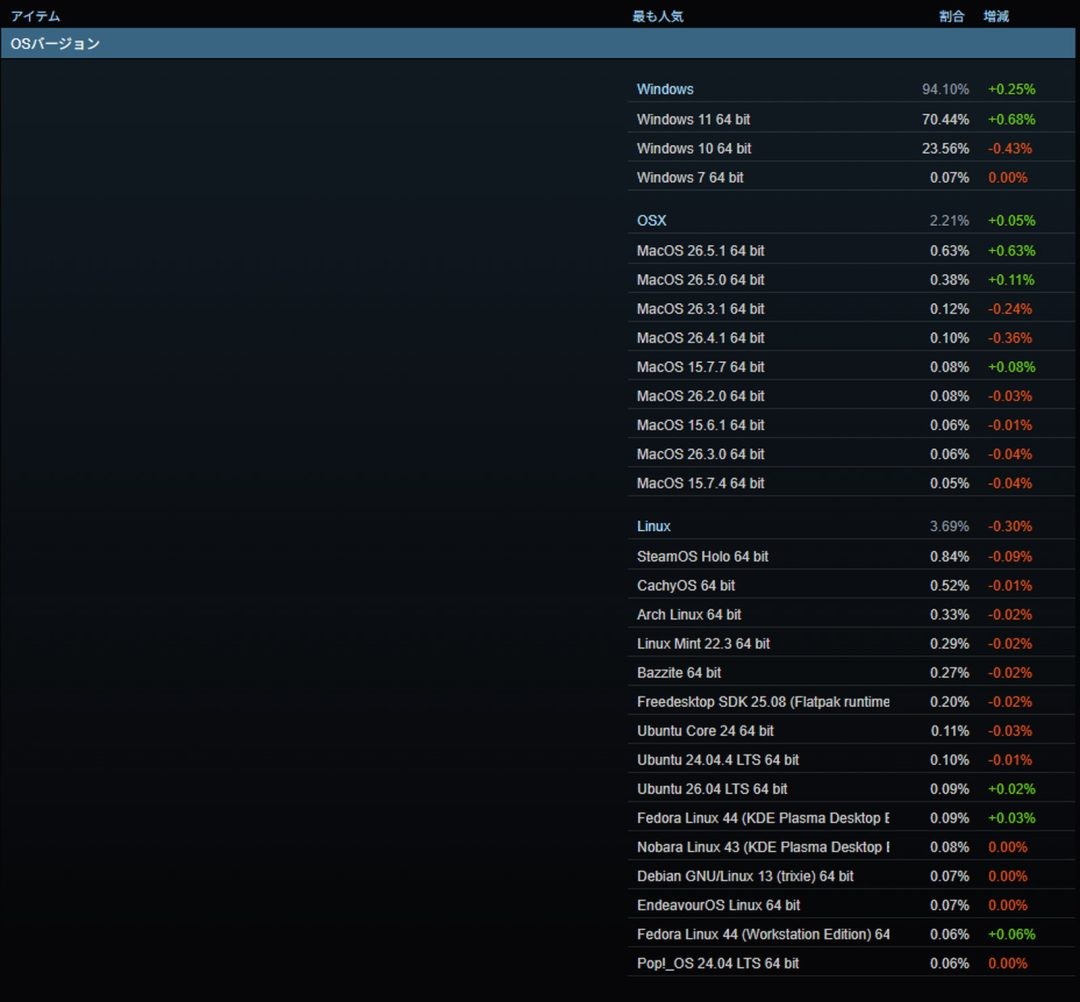Select Fedora Linux 44 Workstation Edition row
The image size is (1080, 1002).
[851, 935]
